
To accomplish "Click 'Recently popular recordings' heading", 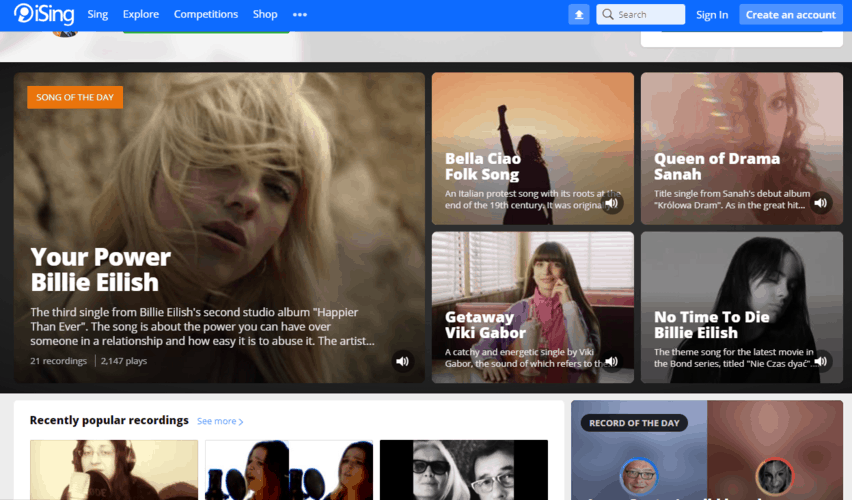I will point(109,420).
